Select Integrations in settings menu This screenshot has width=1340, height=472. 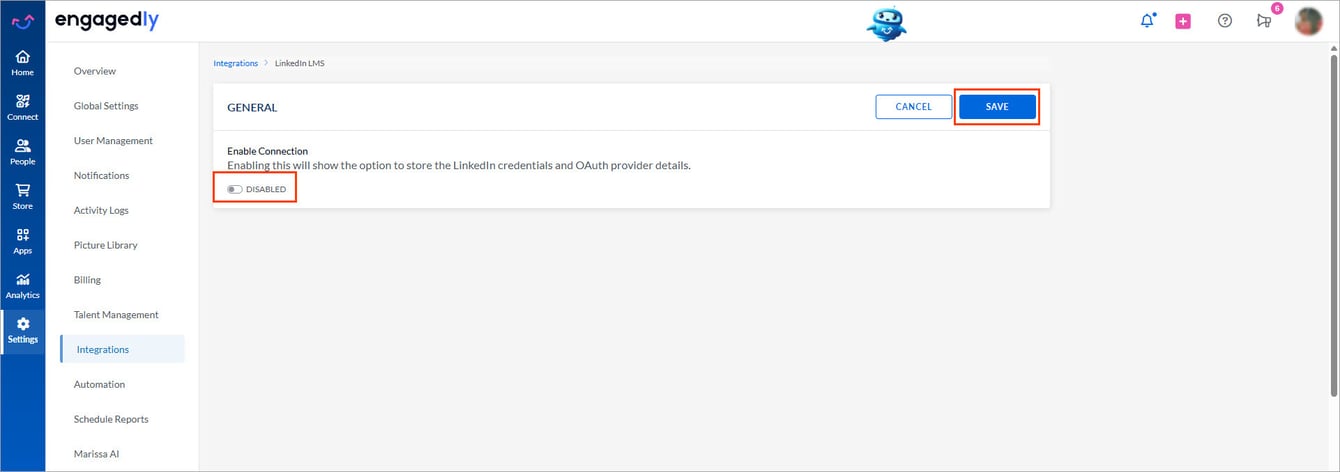[122, 349]
